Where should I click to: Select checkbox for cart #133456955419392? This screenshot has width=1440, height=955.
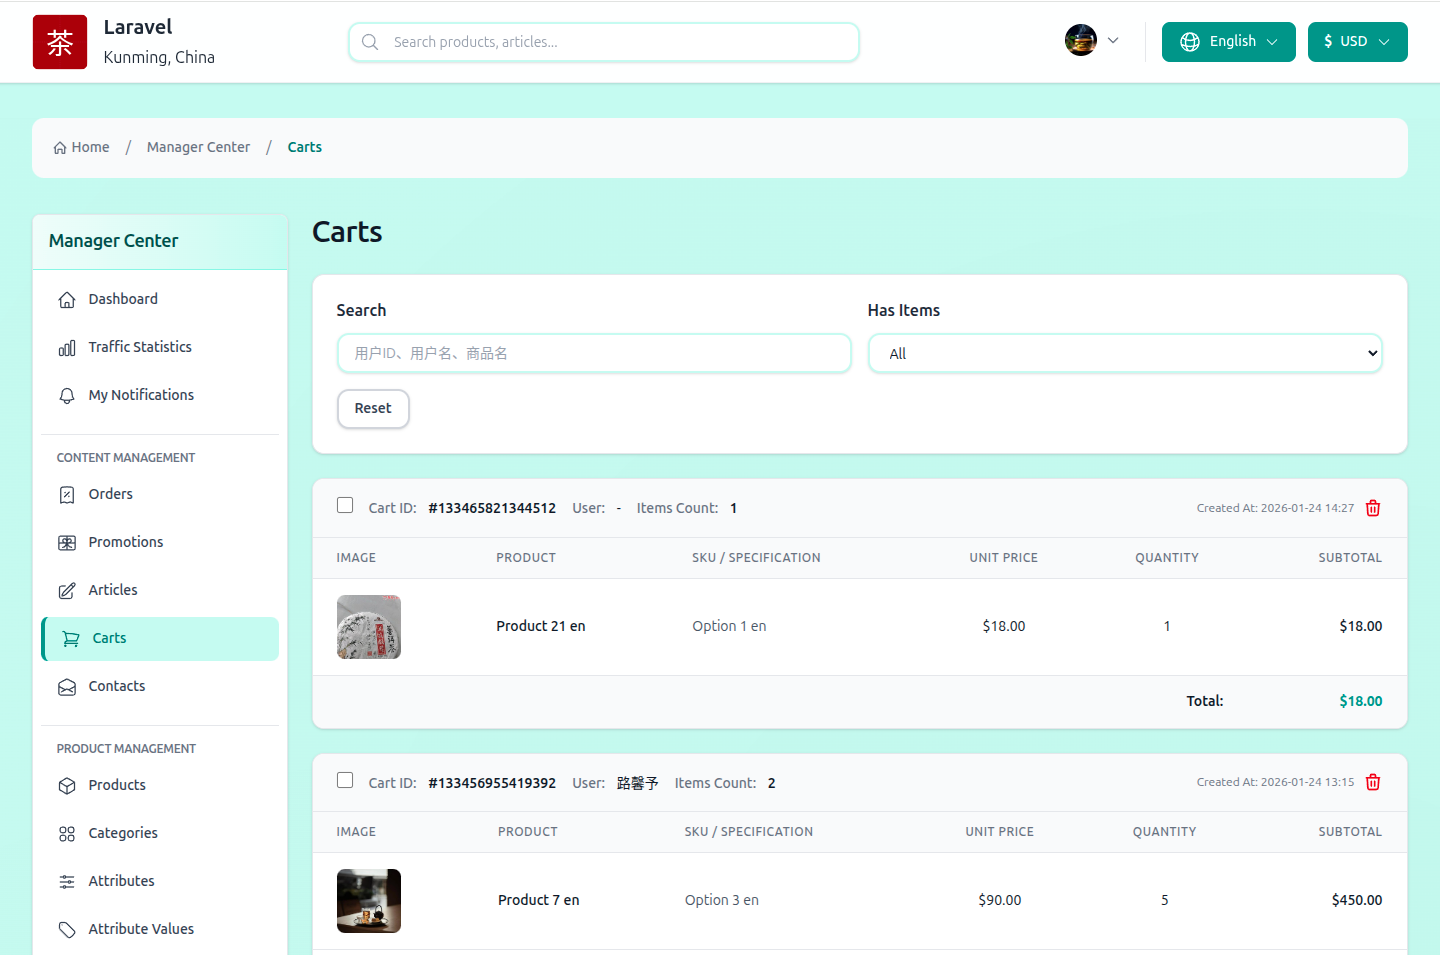pyautogui.click(x=345, y=780)
